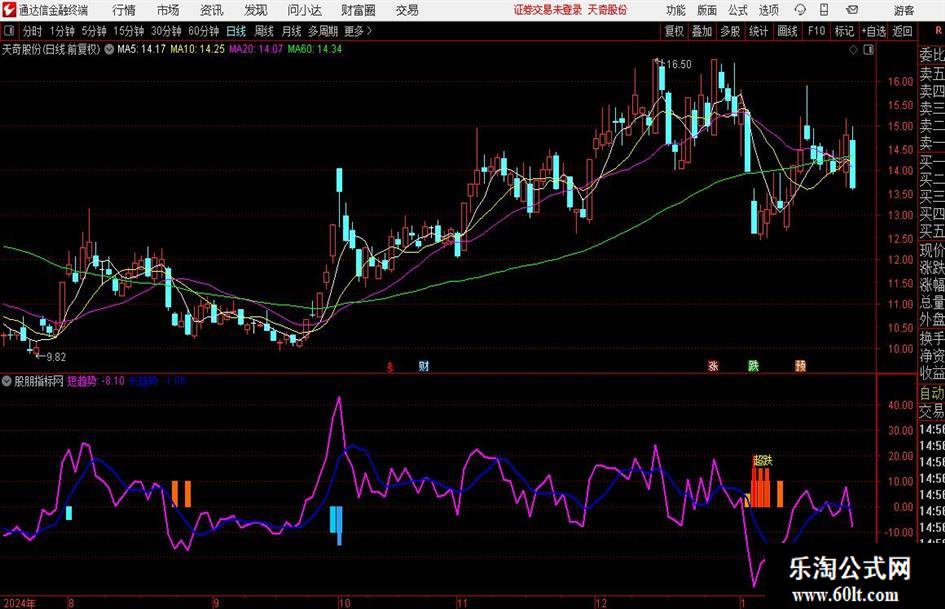Click the month 10 marker on time axis
Image resolution: width=945 pixels, height=609 pixels.
click(344, 602)
